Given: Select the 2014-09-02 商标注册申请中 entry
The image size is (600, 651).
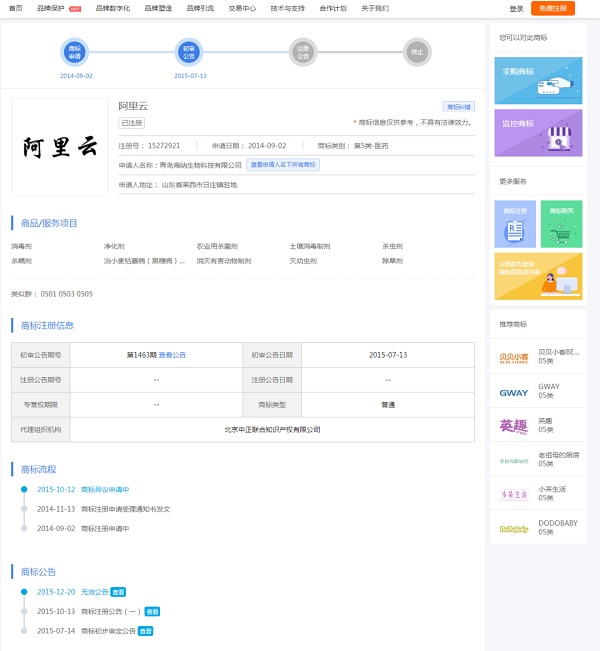Looking at the screenshot, I should pyautogui.click(x=83, y=529).
